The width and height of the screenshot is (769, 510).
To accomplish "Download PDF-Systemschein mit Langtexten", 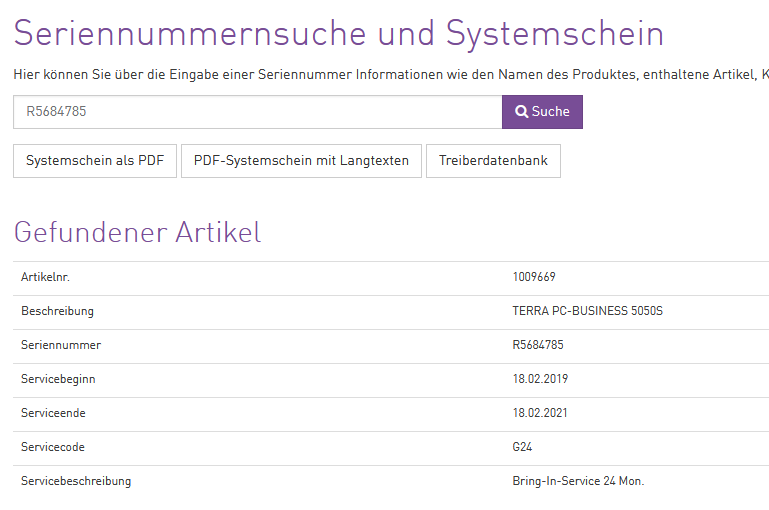I will tap(301, 161).
